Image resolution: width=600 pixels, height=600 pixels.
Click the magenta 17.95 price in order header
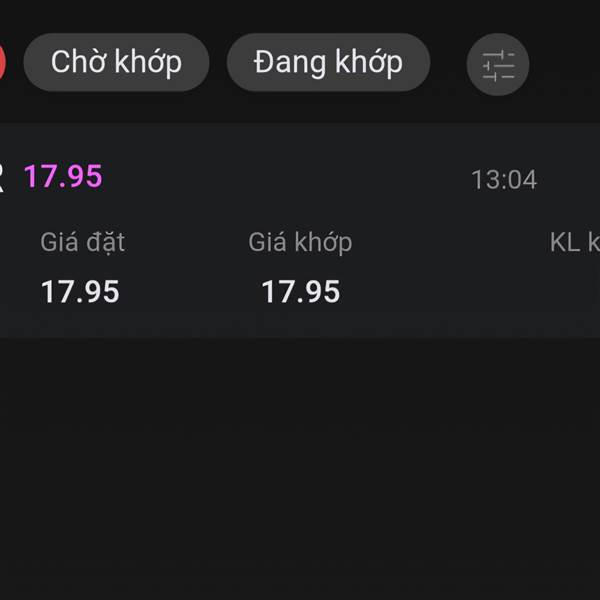click(x=63, y=177)
